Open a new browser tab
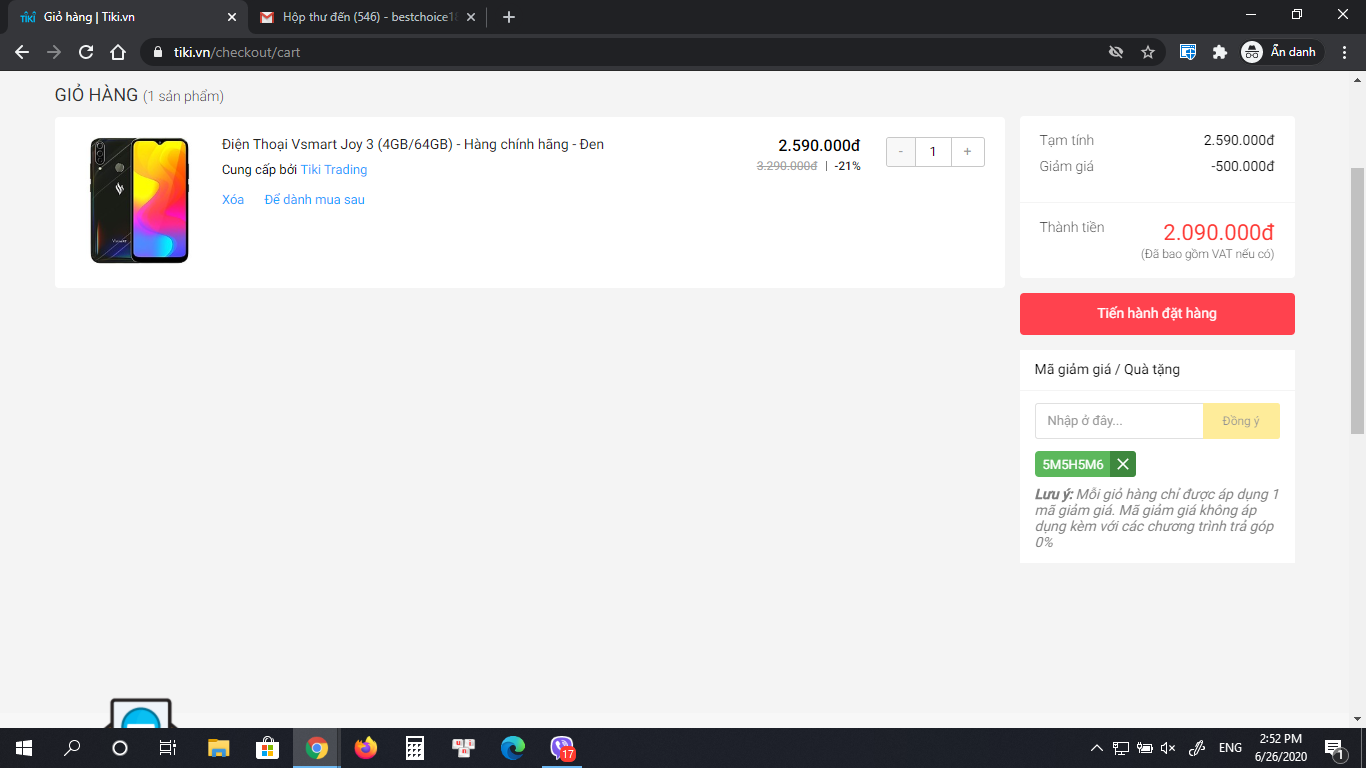The image size is (1366, 768). (x=509, y=17)
